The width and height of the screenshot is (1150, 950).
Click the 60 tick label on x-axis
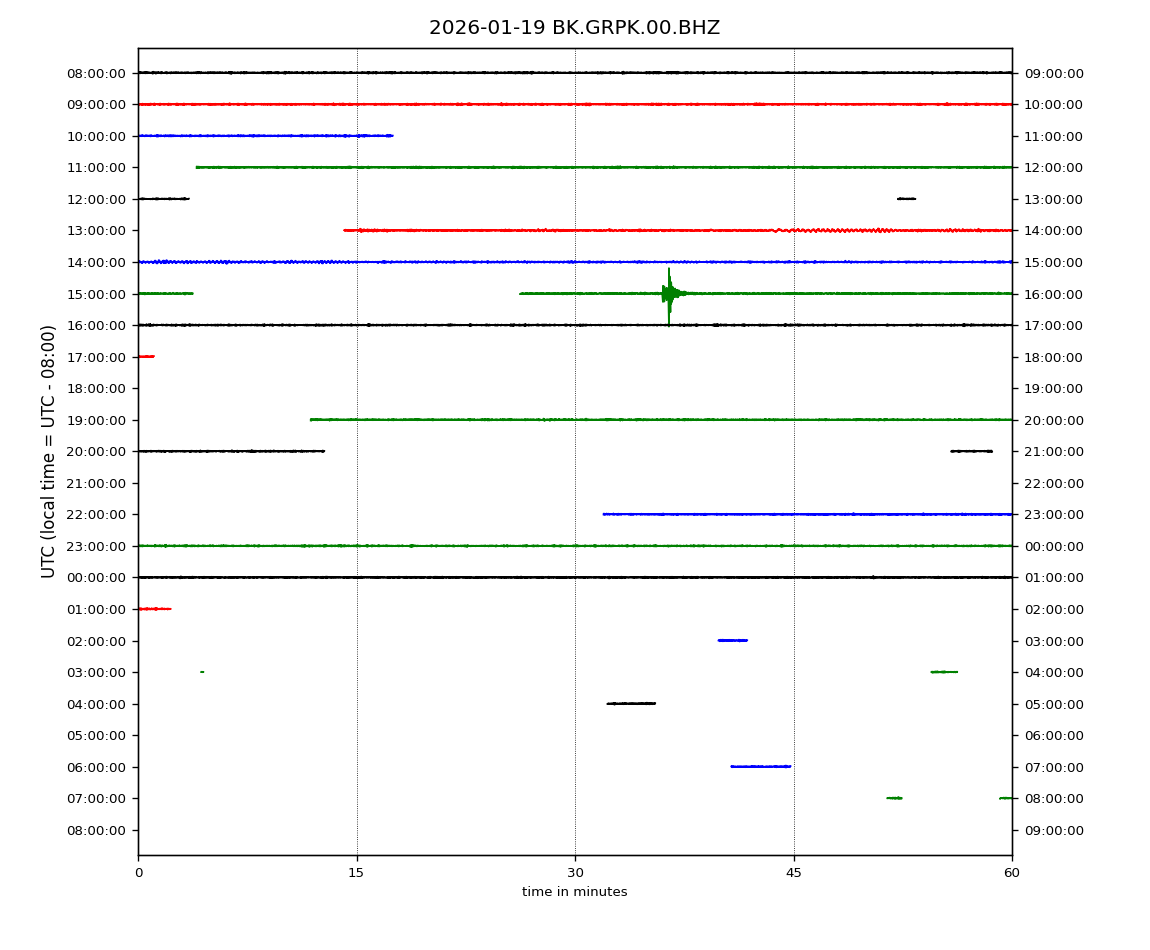coord(1012,873)
